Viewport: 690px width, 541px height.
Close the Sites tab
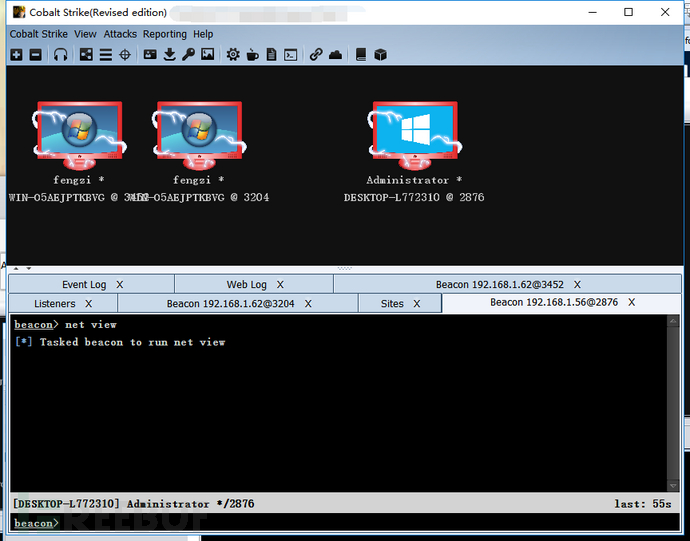point(417,304)
